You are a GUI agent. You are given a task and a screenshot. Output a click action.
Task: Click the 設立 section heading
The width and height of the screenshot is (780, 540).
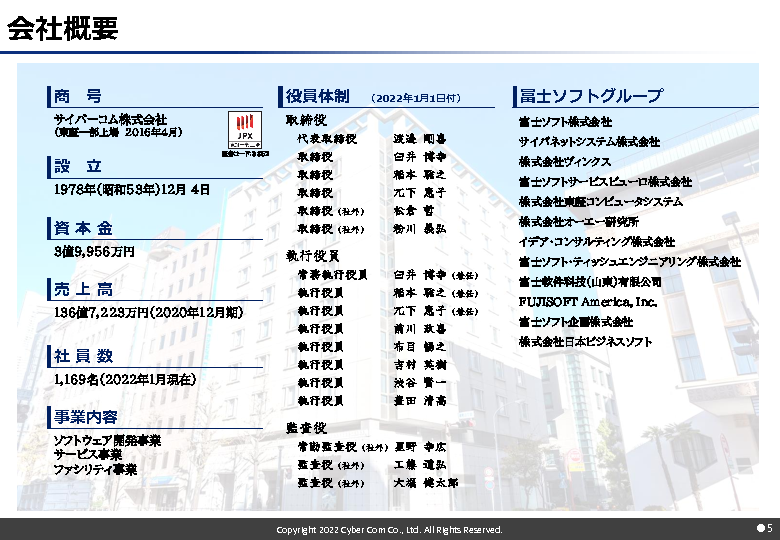(78, 166)
